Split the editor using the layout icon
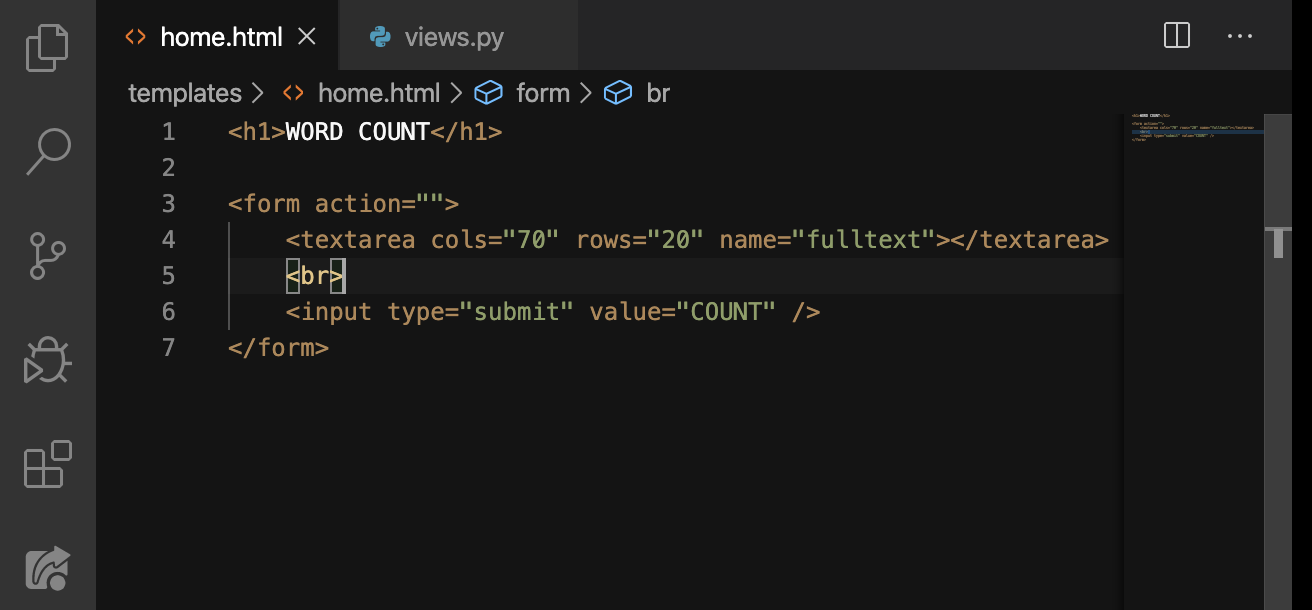 tap(1177, 36)
